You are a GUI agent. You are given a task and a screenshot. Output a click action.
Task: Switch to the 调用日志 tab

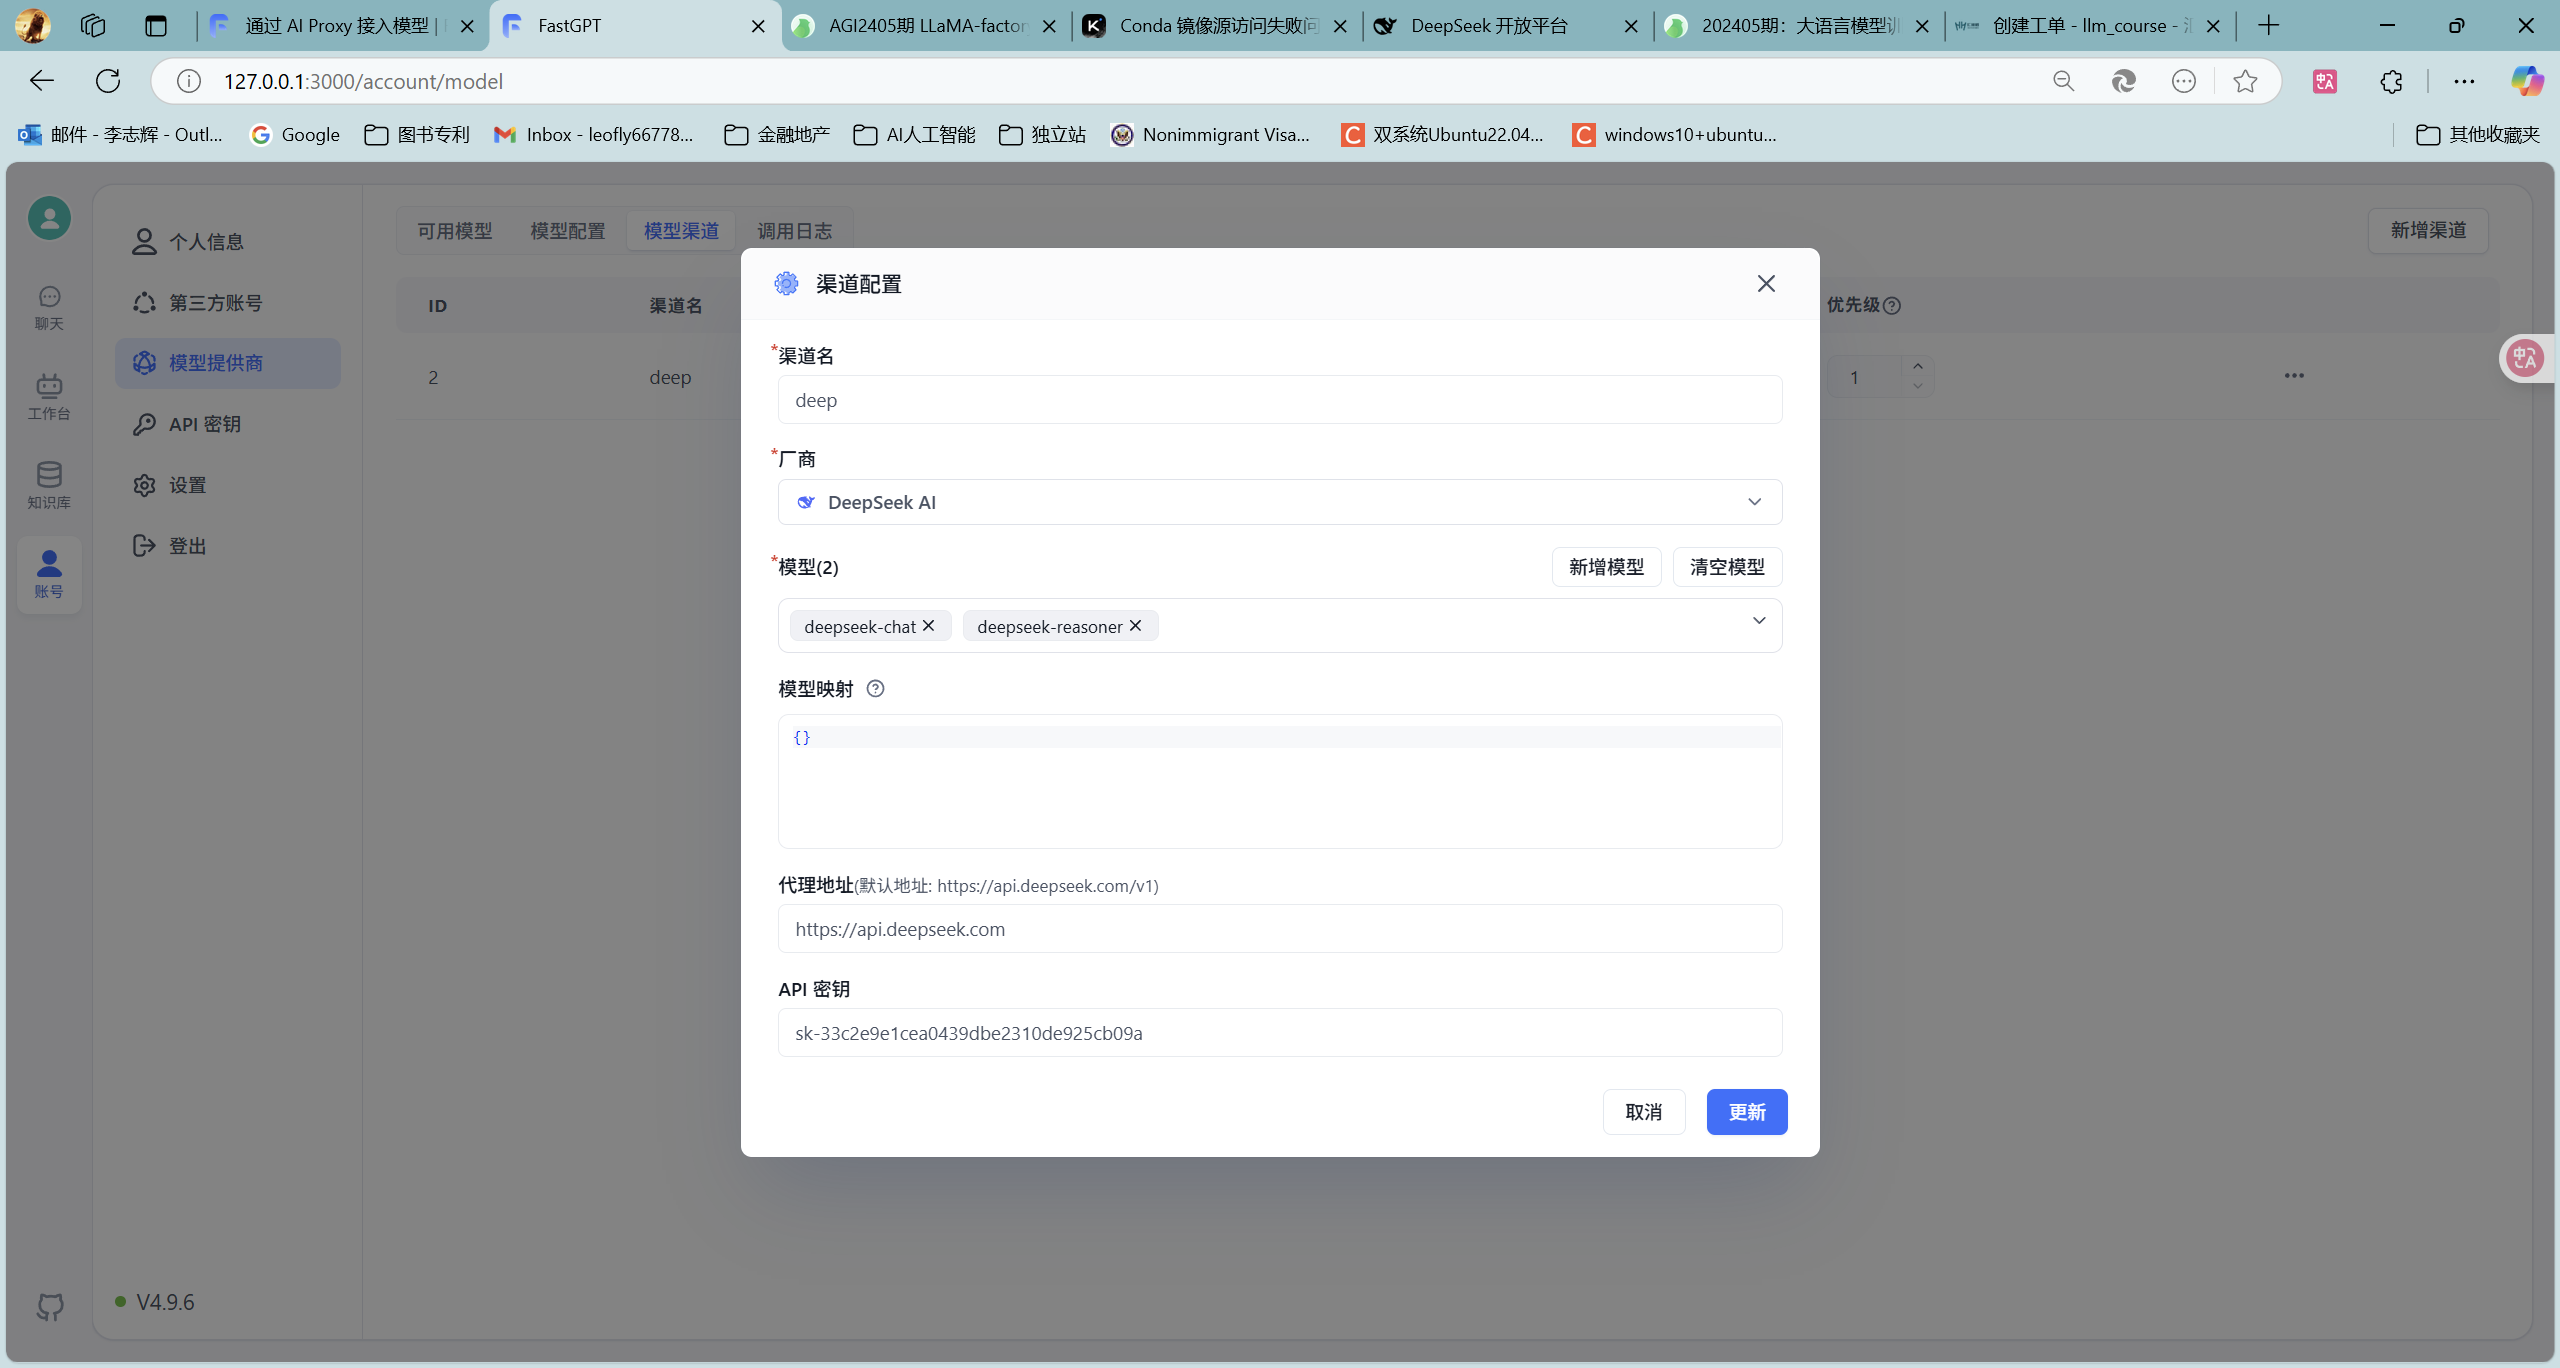click(794, 231)
